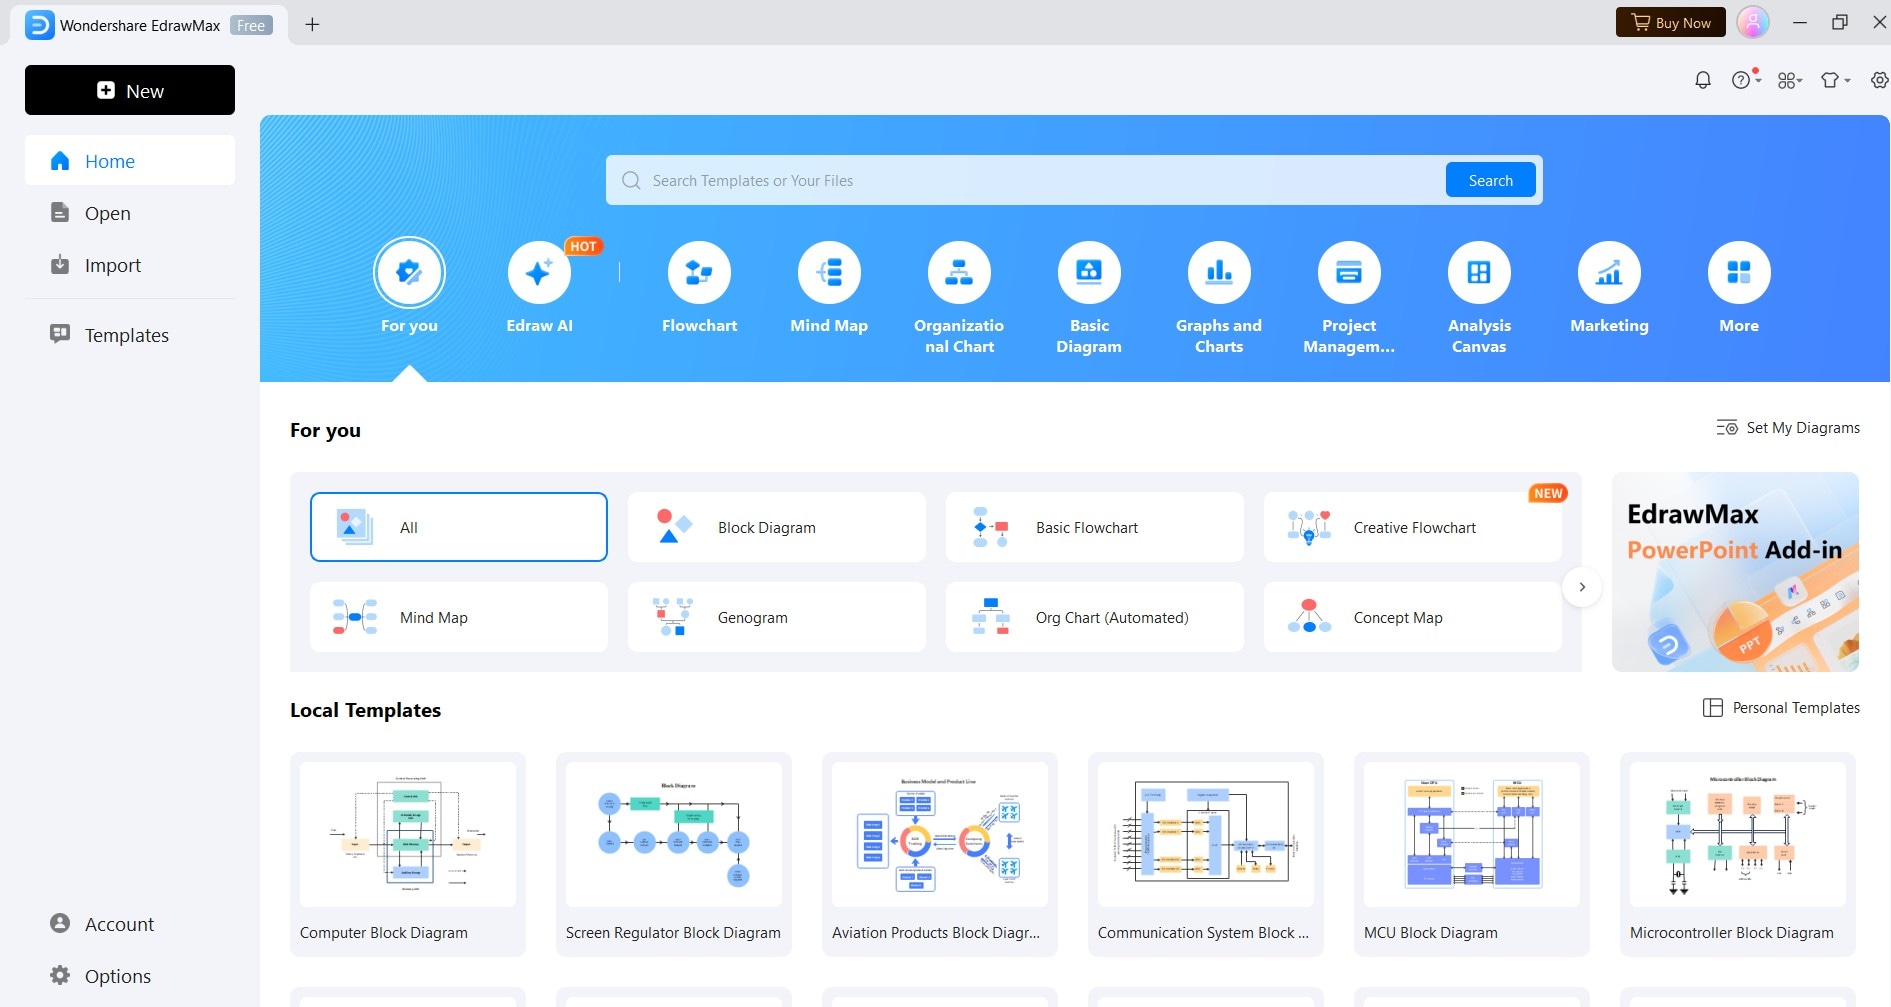
Task: Click the New button
Action: [130, 90]
